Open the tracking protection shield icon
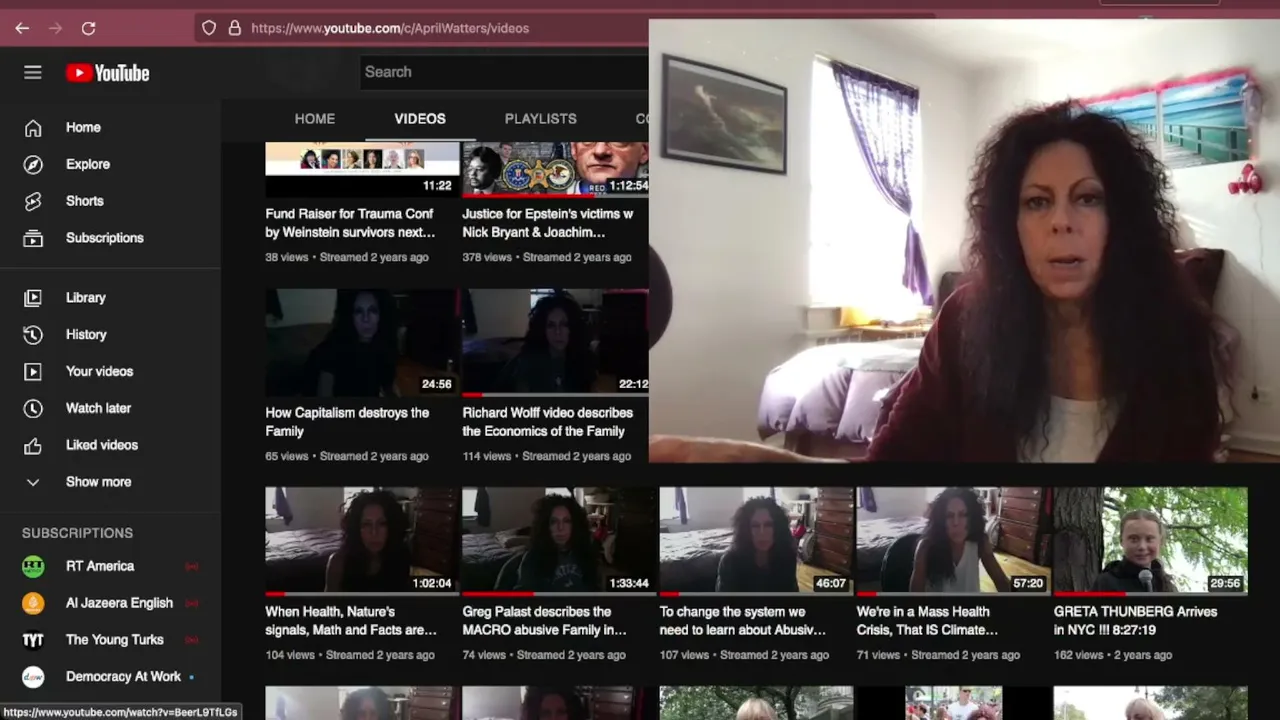Image resolution: width=1280 pixels, height=720 pixels. (x=209, y=28)
